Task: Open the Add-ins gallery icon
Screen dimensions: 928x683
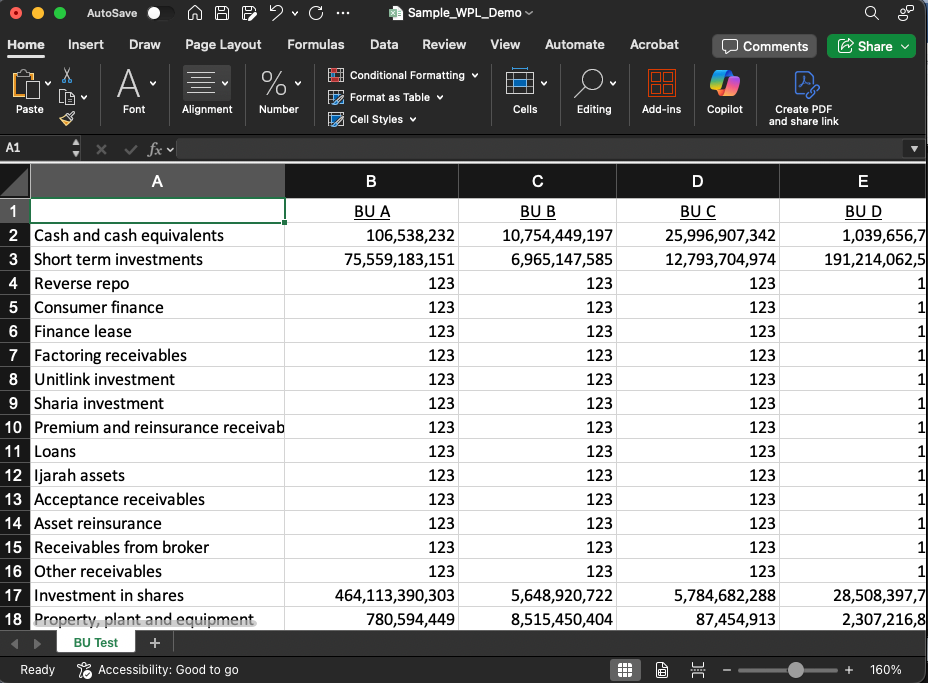Action: tap(661, 84)
